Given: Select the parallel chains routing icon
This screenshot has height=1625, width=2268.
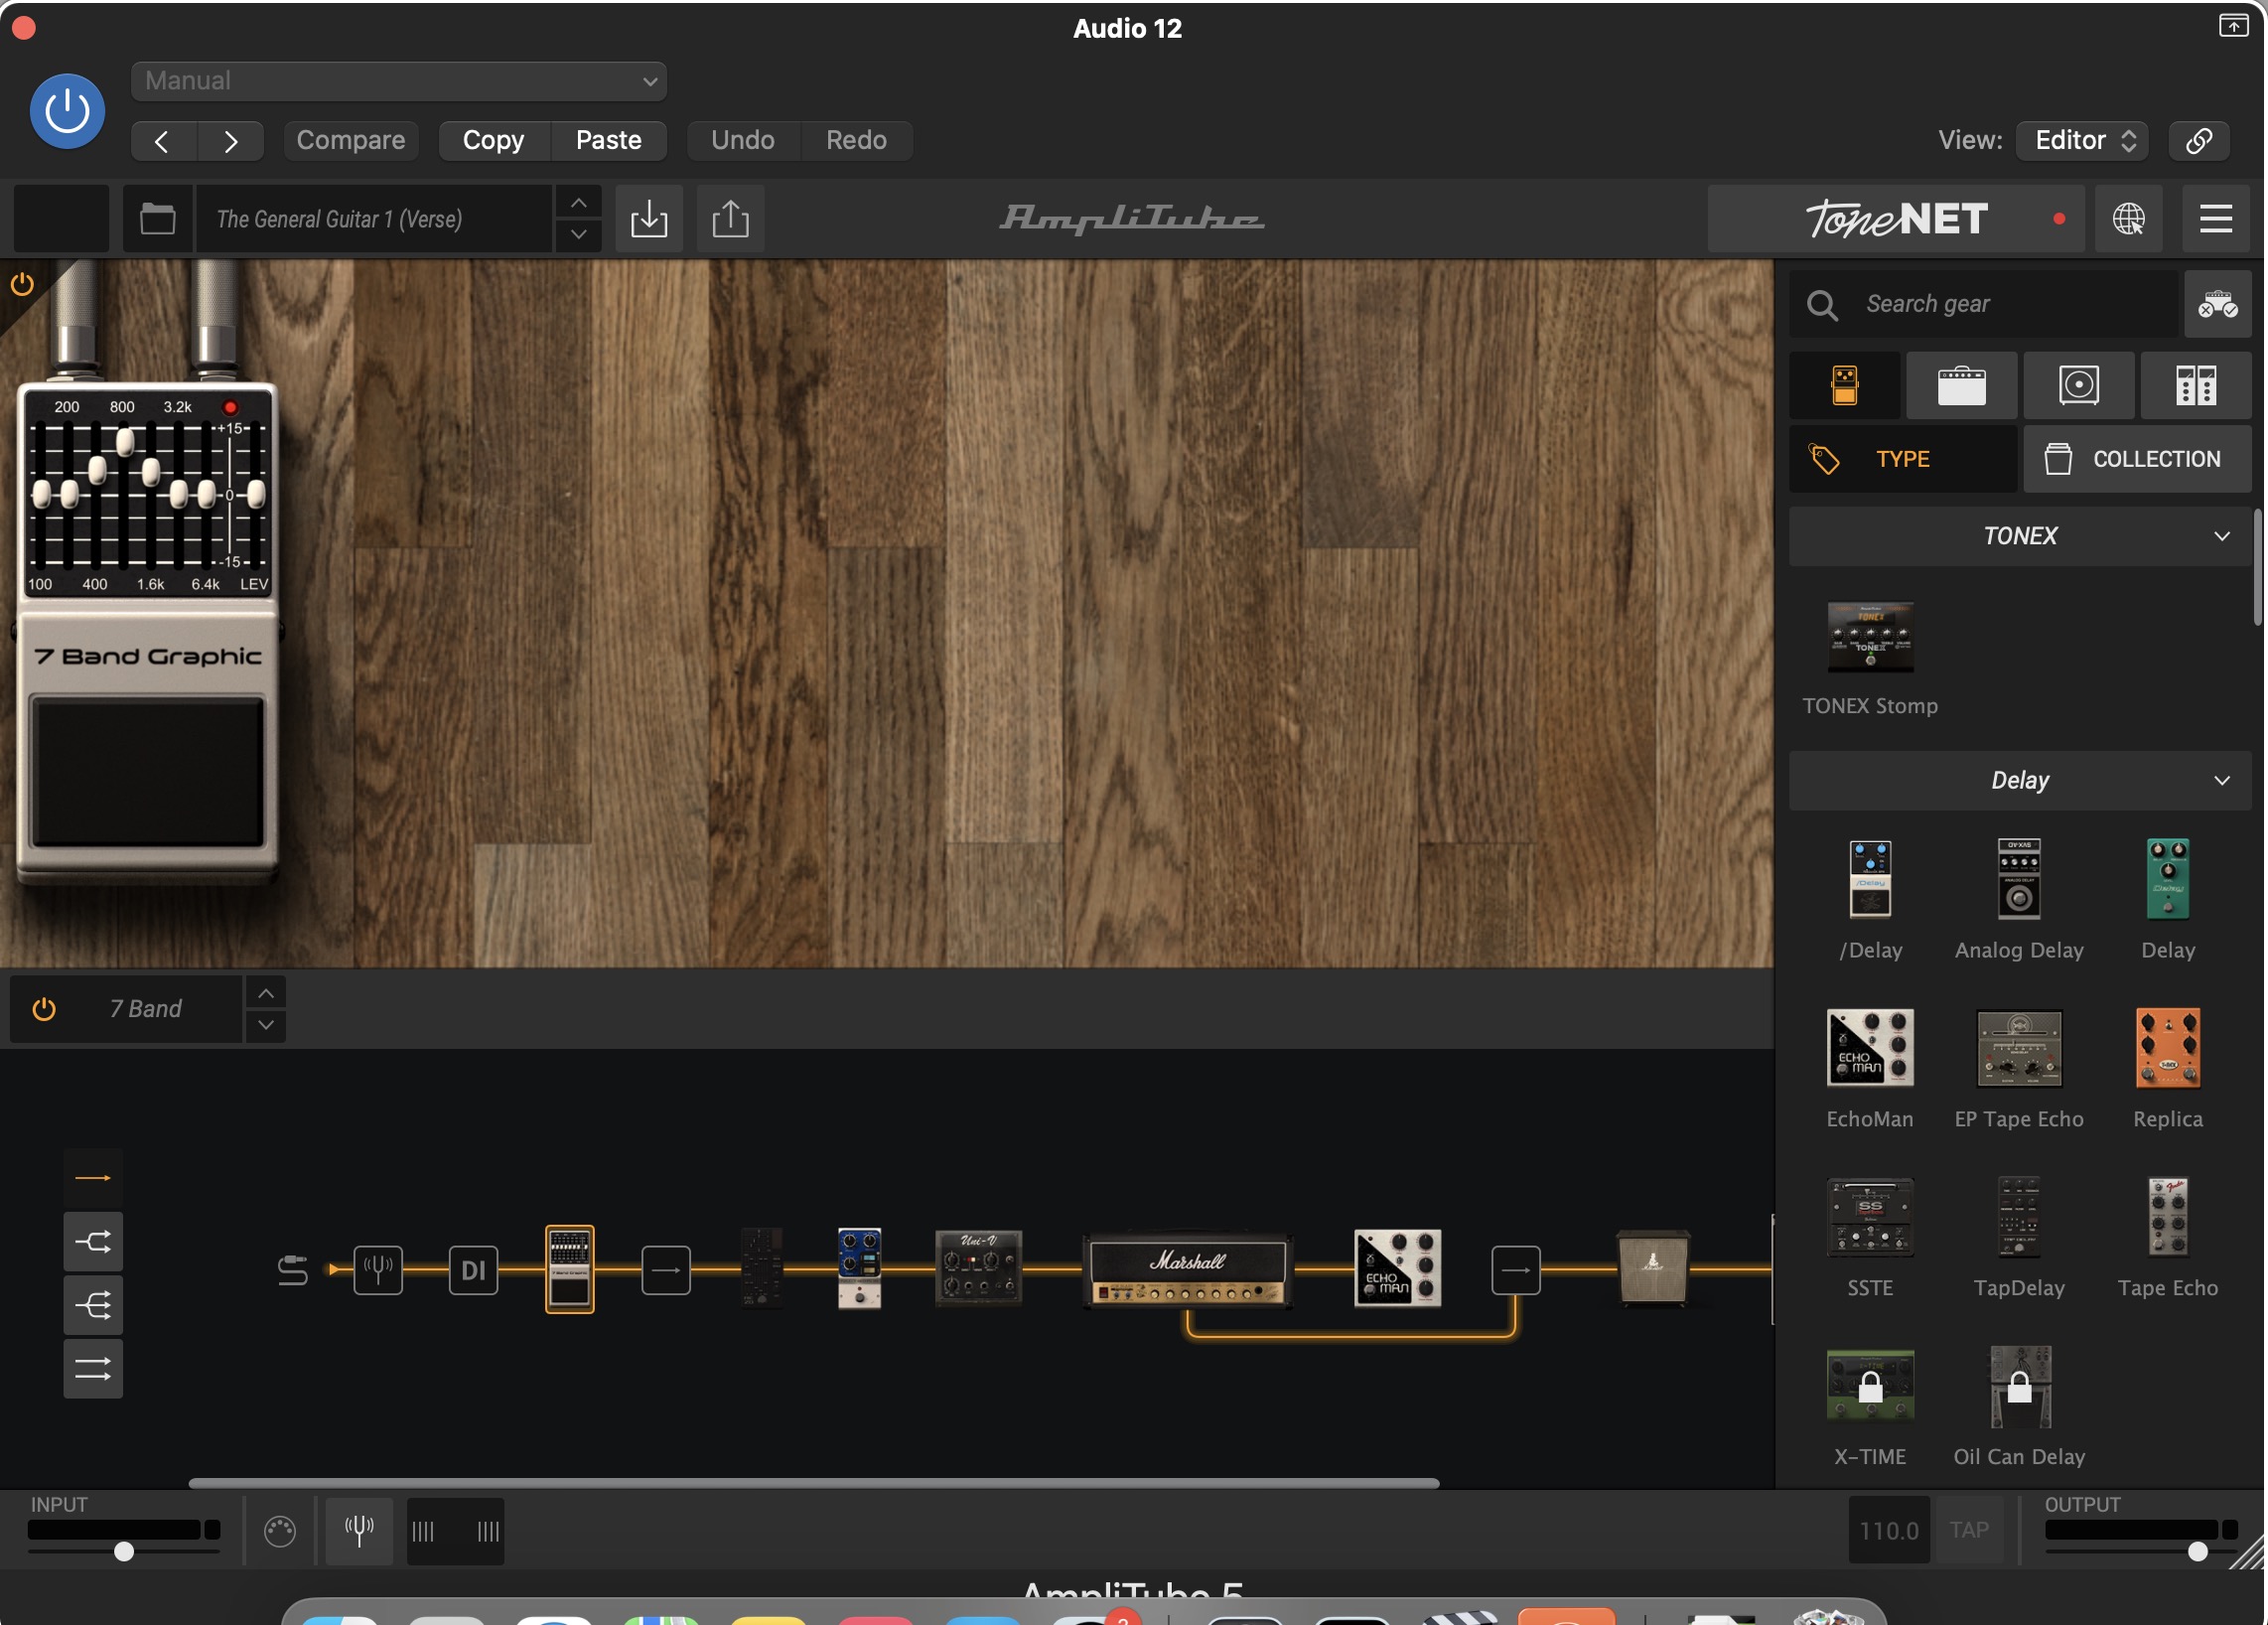Looking at the screenshot, I should pos(93,1370).
